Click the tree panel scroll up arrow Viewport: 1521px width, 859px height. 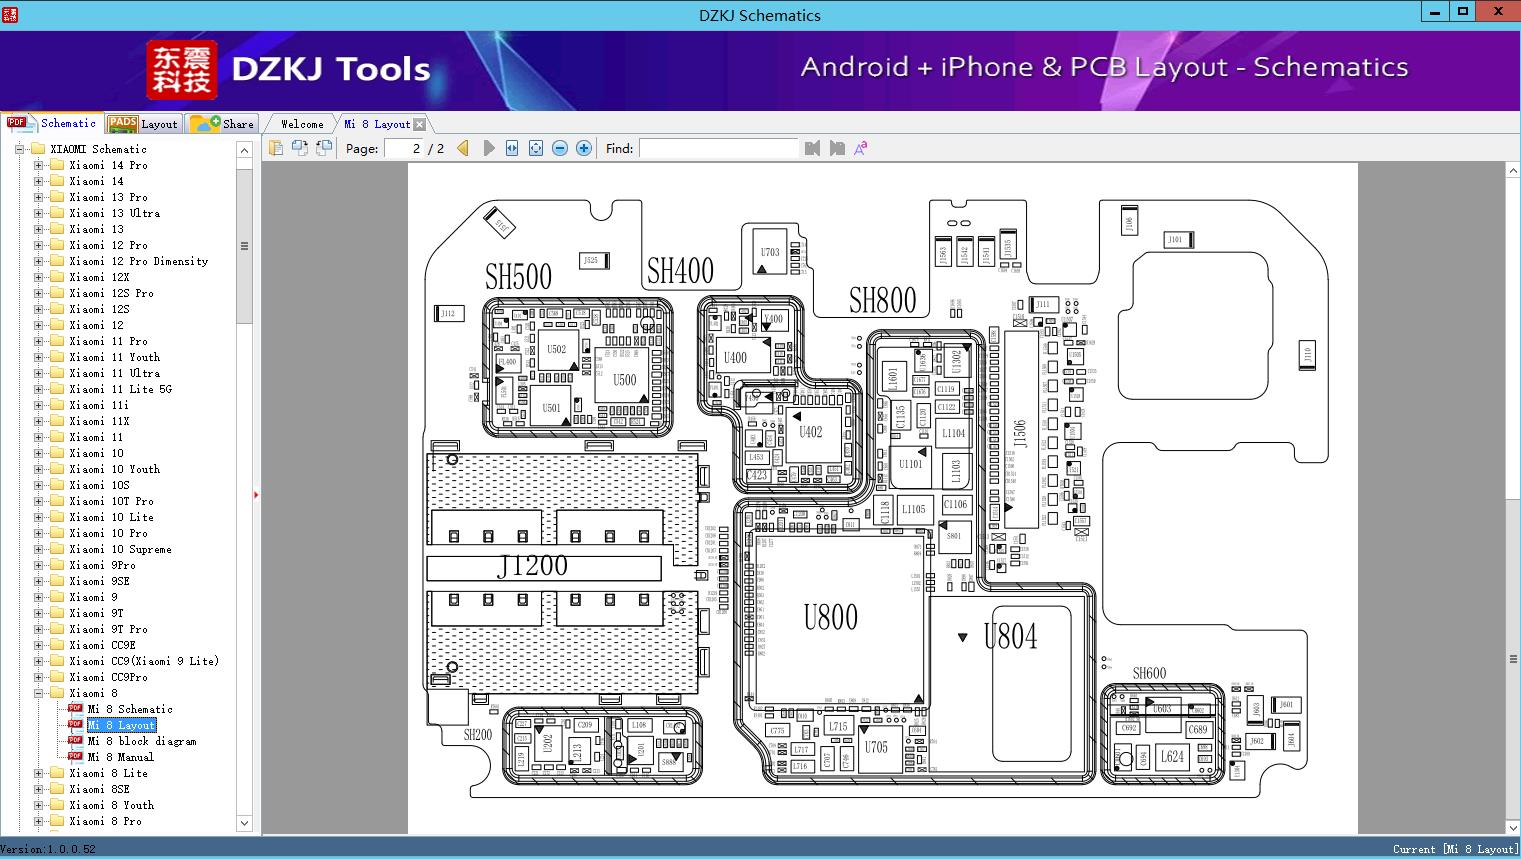coord(244,150)
